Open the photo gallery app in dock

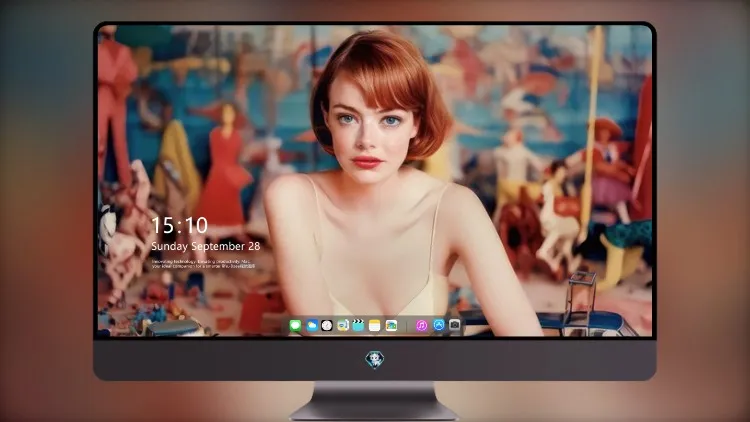tap(391, 326)
